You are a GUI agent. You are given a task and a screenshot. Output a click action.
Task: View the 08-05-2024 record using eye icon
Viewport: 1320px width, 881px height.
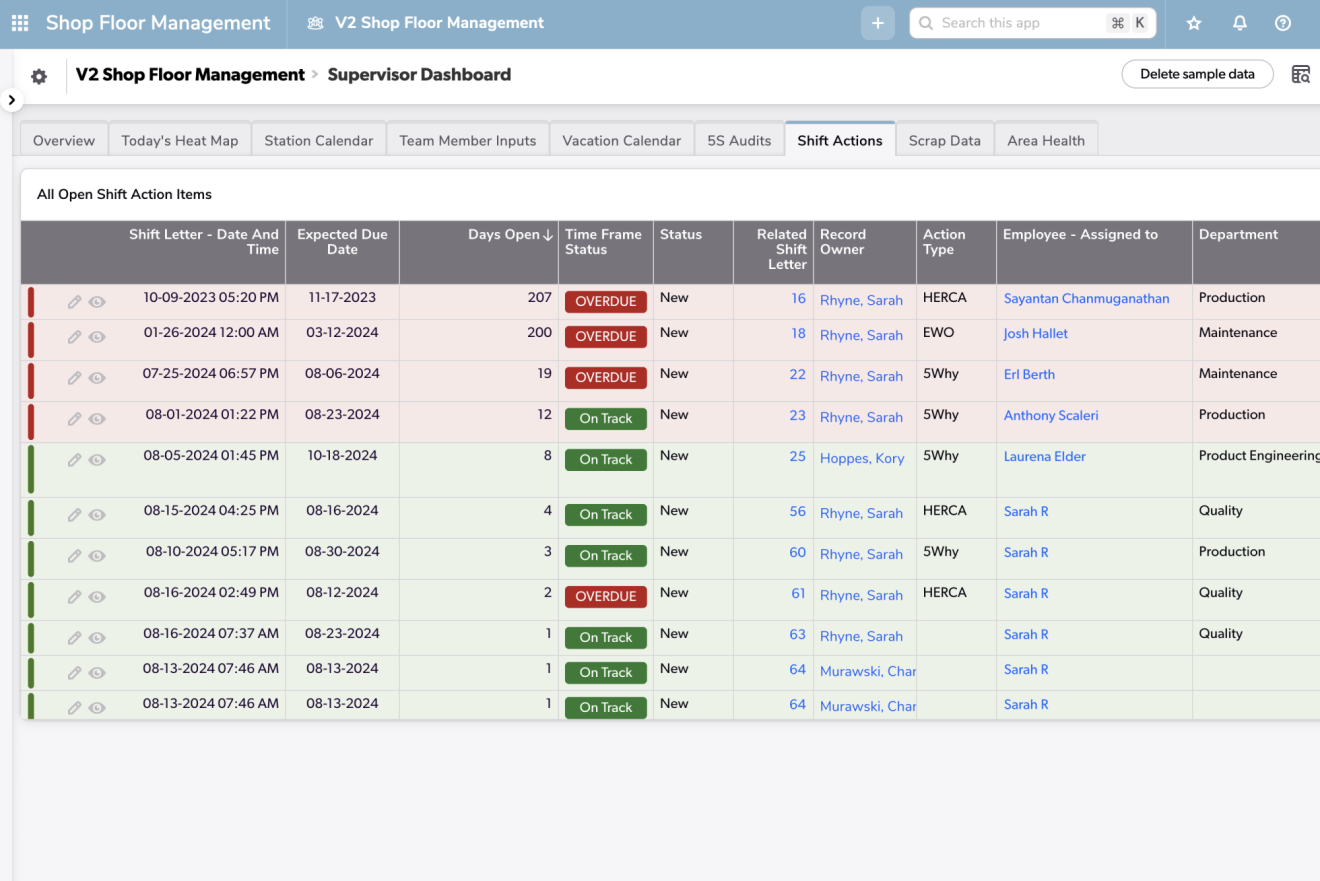pyautogui.click(x=97, y=460)
